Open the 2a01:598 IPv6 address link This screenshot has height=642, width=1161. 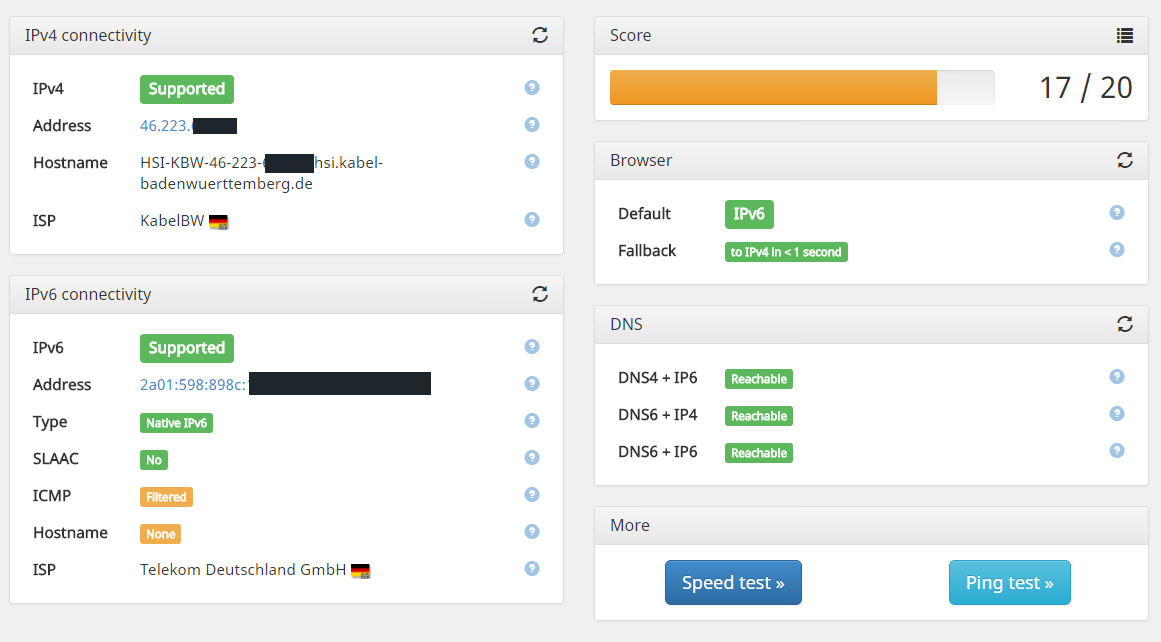coord(193,385)
